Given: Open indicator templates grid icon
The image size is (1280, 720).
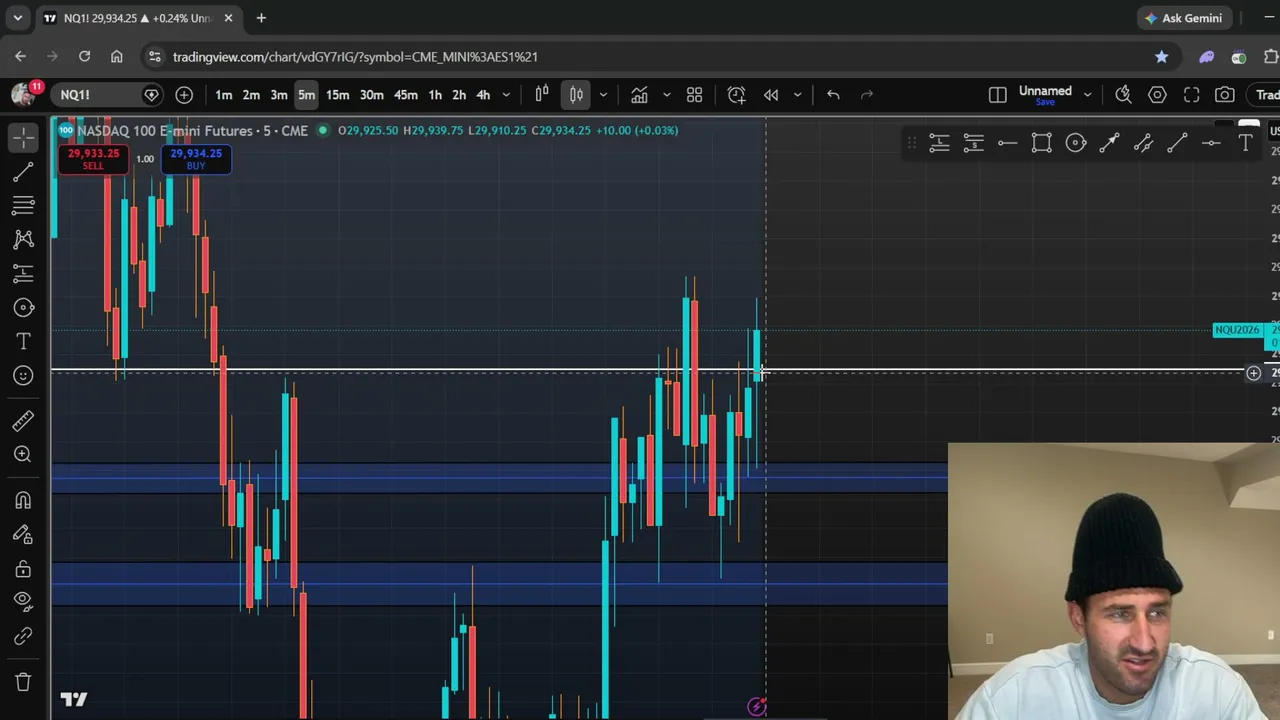Looking at the screenshot, I should 694,95.
